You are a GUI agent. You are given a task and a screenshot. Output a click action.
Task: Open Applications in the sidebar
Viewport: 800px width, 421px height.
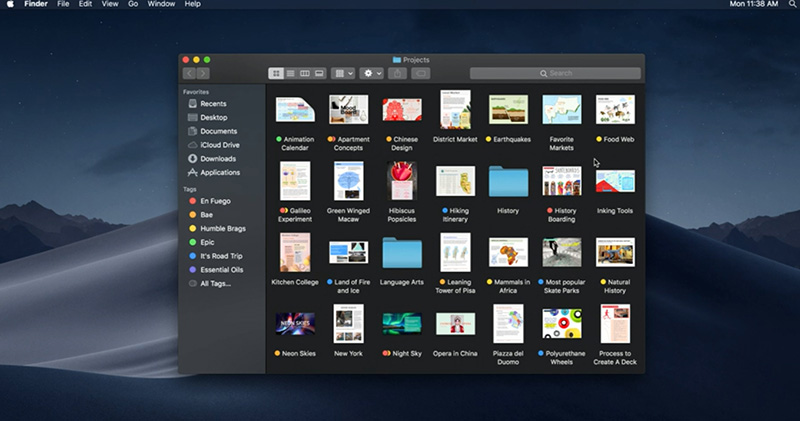[220, 173]
